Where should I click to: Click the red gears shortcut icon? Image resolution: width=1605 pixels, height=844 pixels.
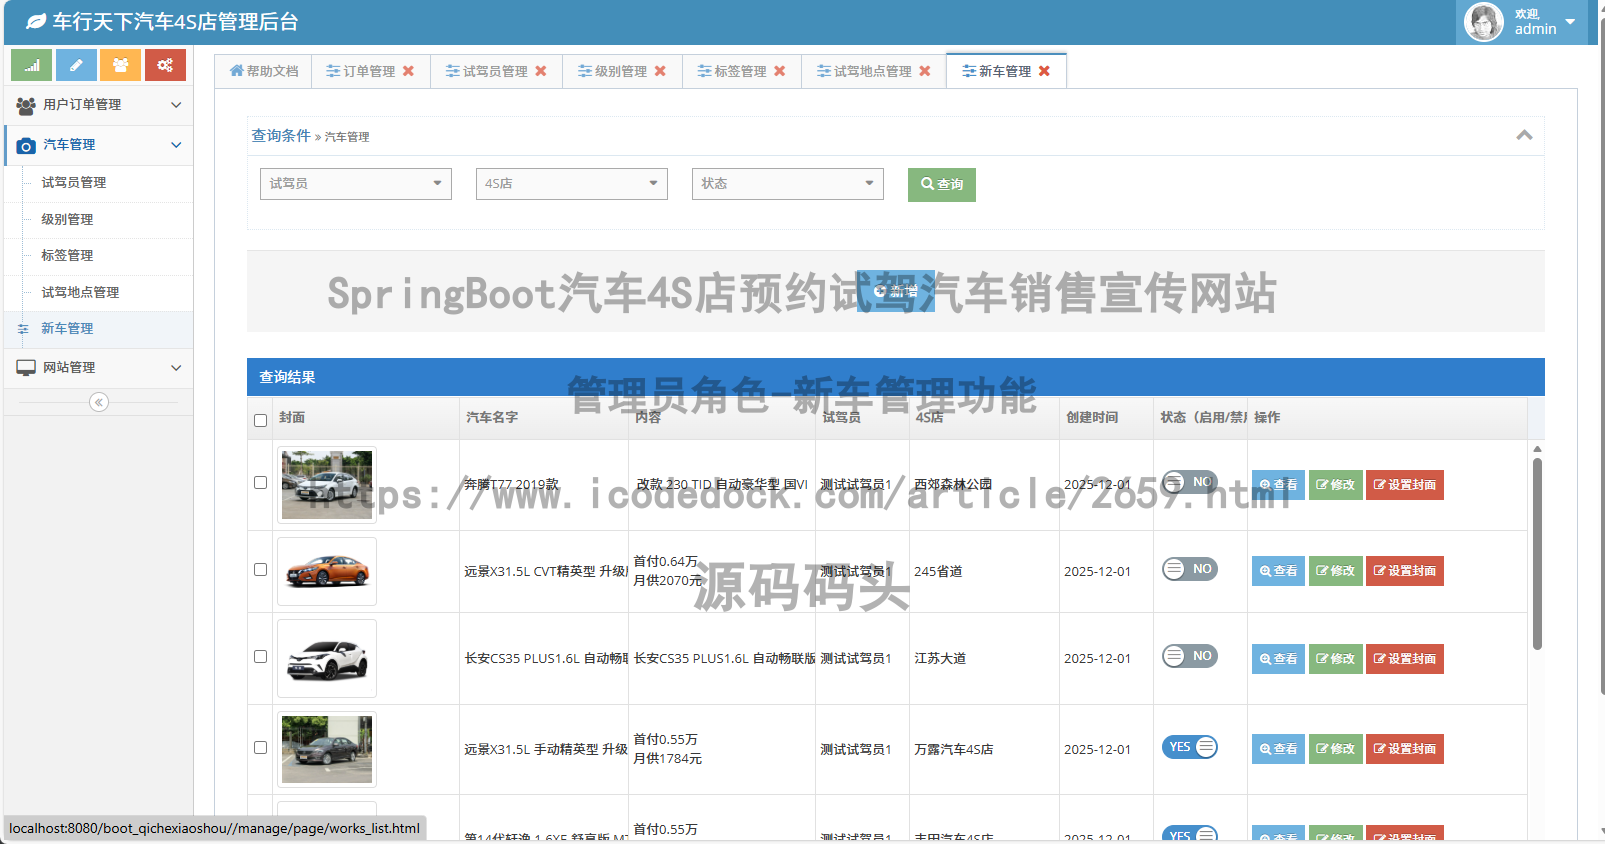165,65
